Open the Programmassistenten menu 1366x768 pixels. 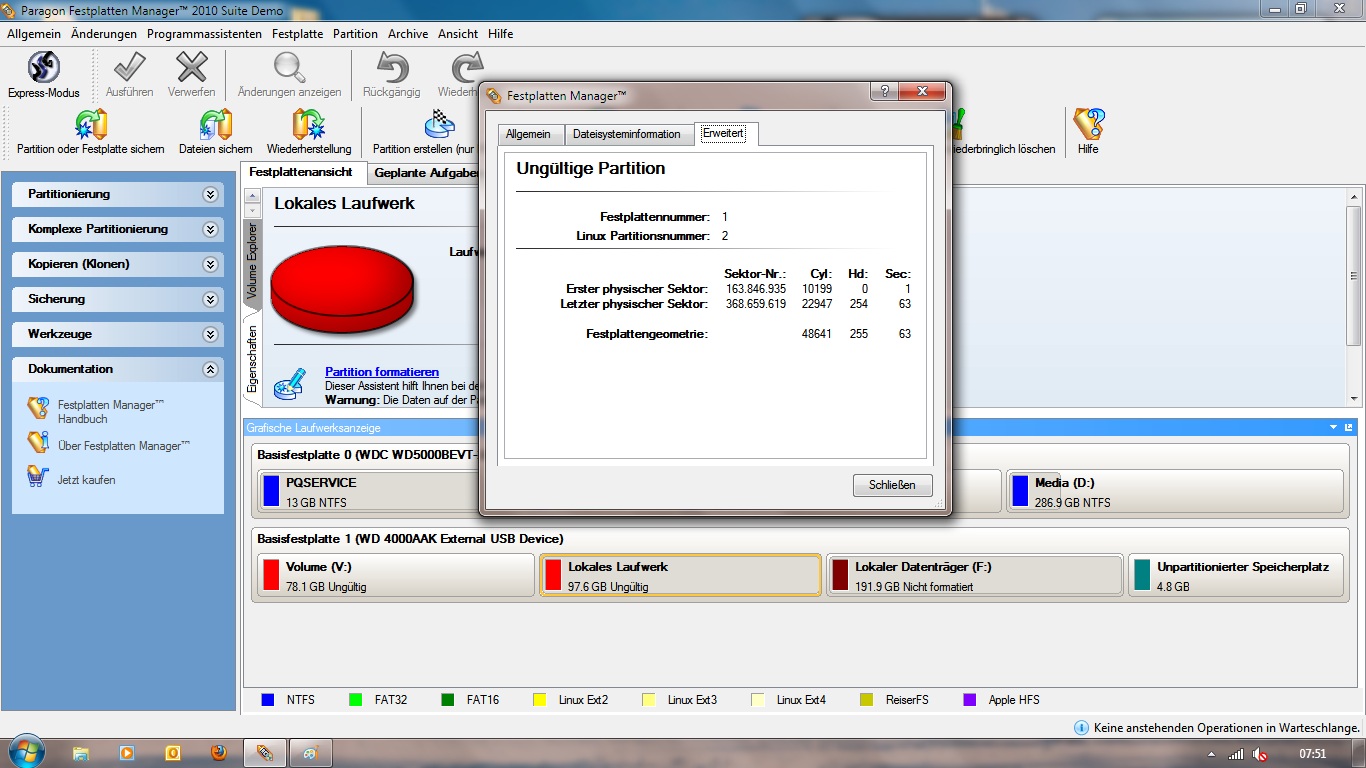tap(204, 34)
